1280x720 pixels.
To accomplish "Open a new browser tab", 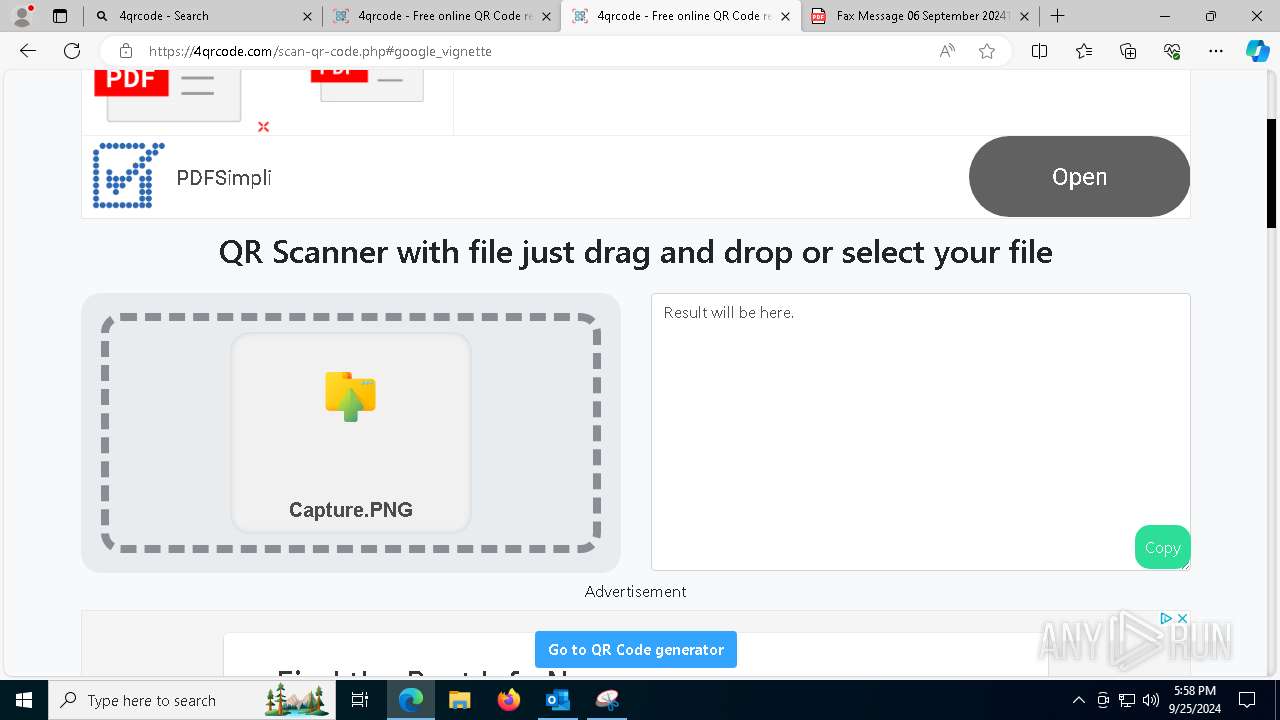I will click(x=1057, y=16).
